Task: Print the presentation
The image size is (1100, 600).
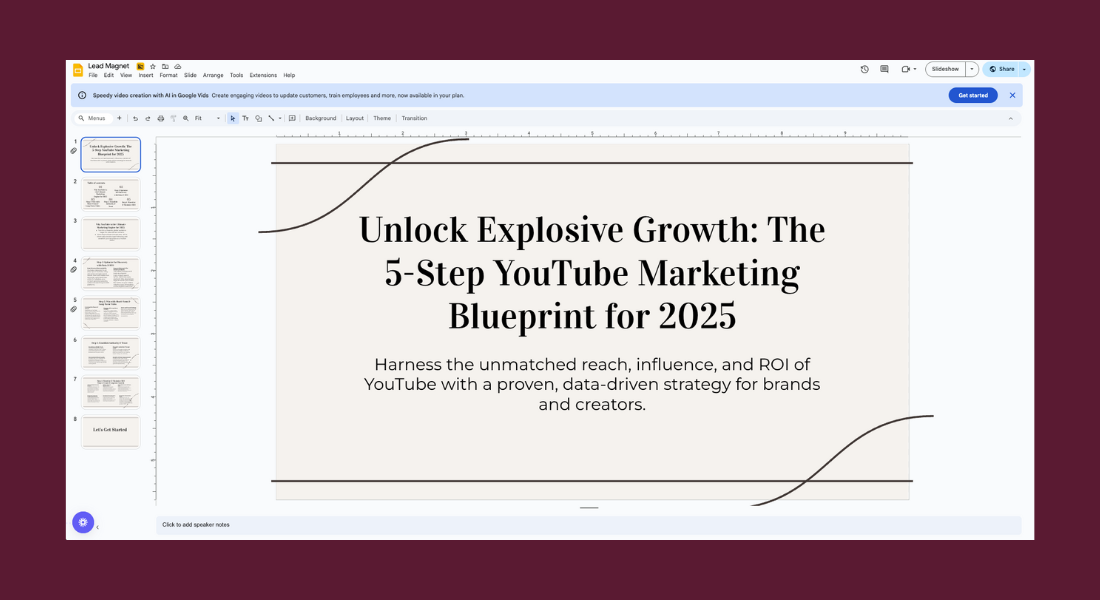Action: pyautogui.click(x=161, y=119)
